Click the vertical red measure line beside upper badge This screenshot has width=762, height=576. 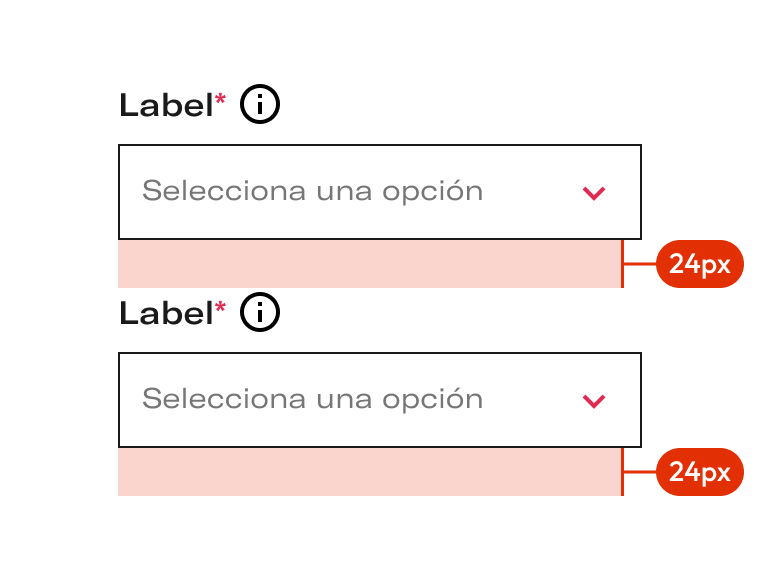coord(623,264)
